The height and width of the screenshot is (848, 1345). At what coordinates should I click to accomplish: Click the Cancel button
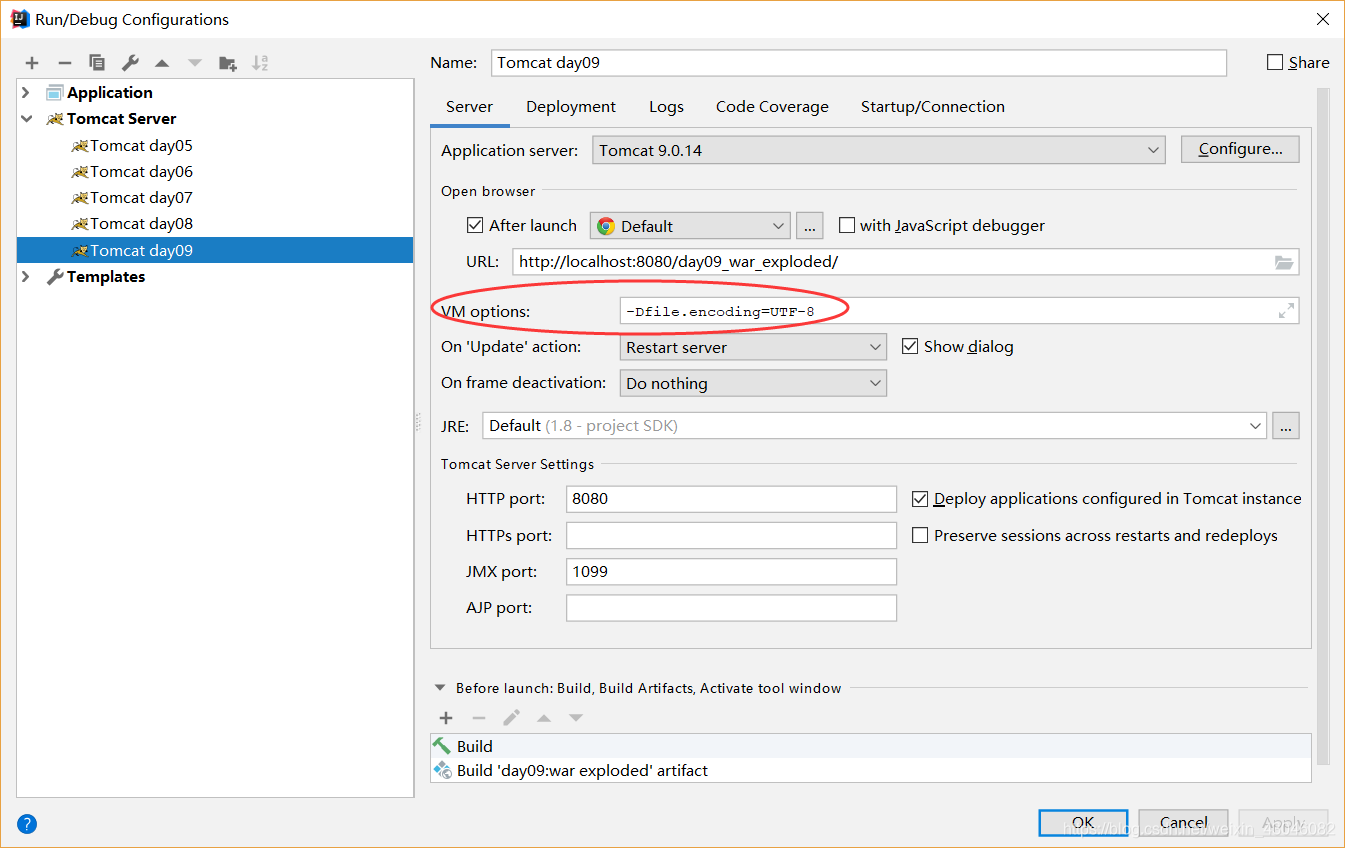(x=1183, y=823)
